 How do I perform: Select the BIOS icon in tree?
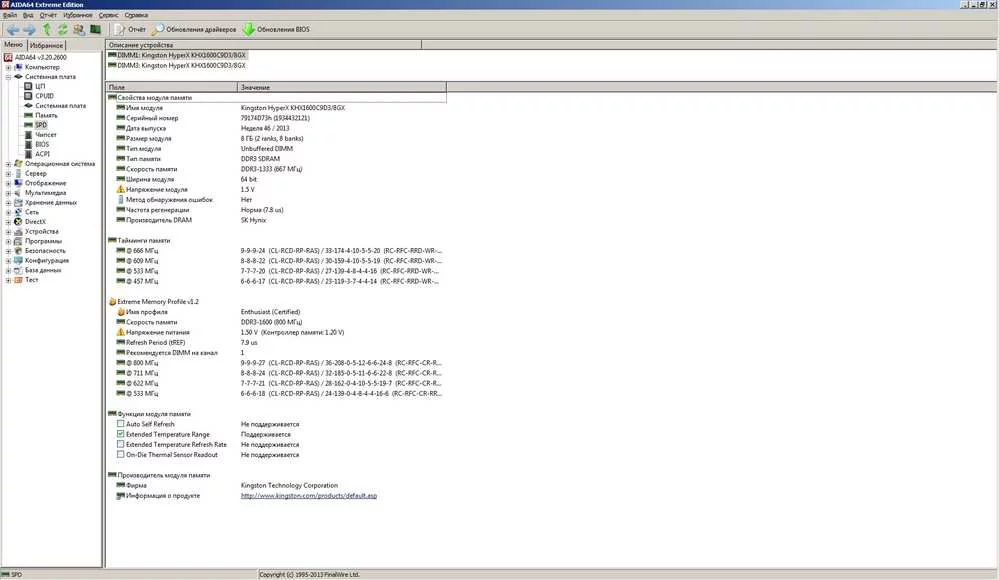pos(28,144)
